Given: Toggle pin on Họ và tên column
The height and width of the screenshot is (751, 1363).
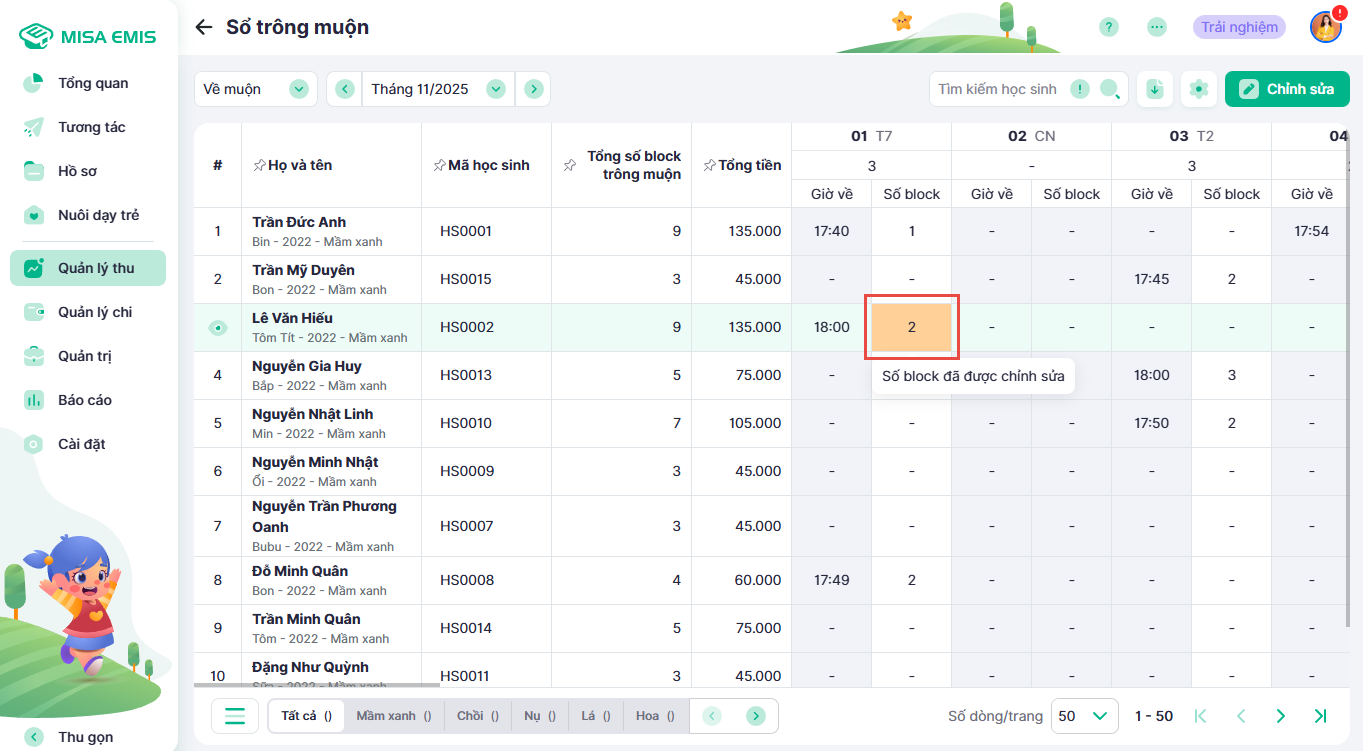Looking at the screenshot, I should tap(259, 165).
